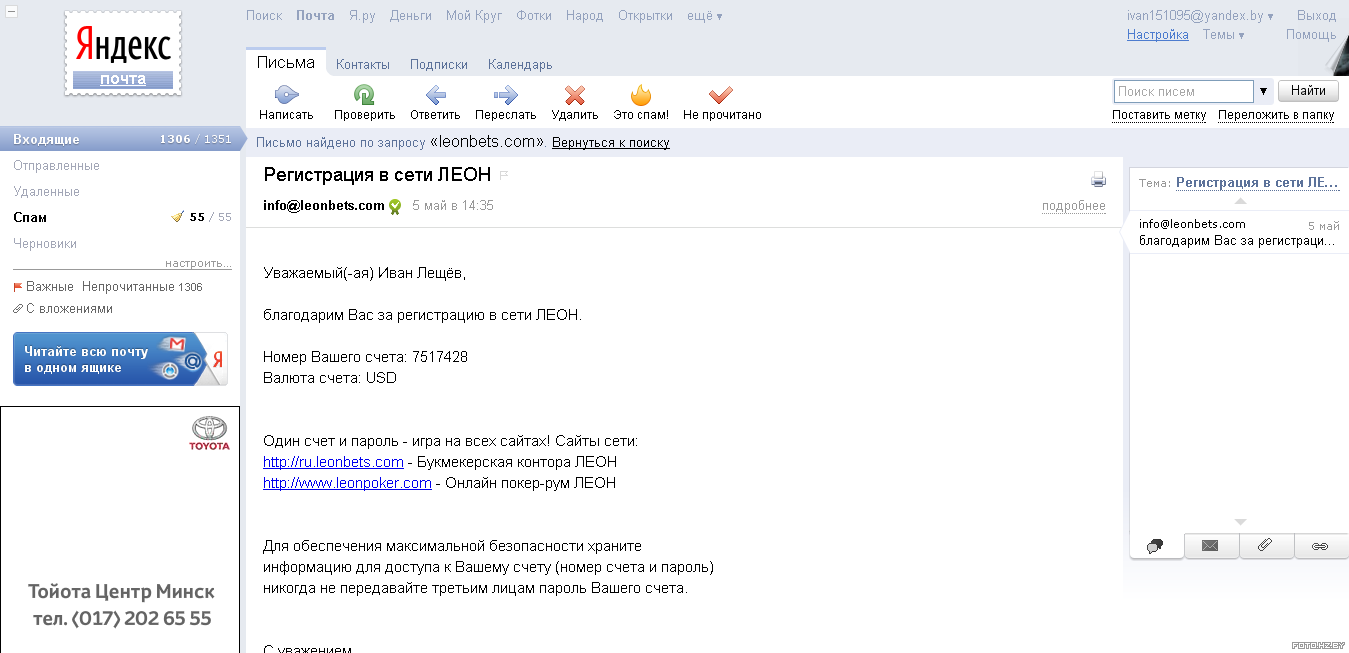This screenshot has height=653, width=1349.
Task: Forward the letter with Переслать icon
Action: [505, 95]
